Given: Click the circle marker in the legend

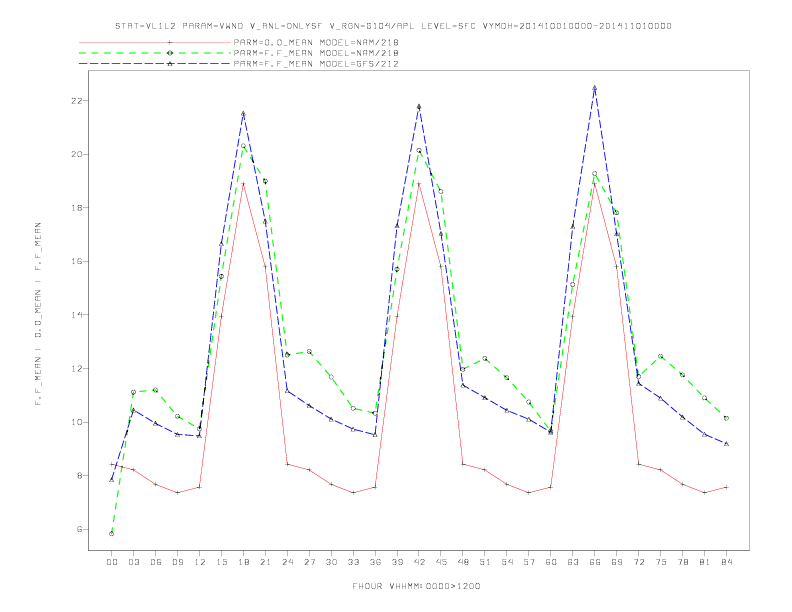Looking at the screenshot, I should [x=170, y=53].
